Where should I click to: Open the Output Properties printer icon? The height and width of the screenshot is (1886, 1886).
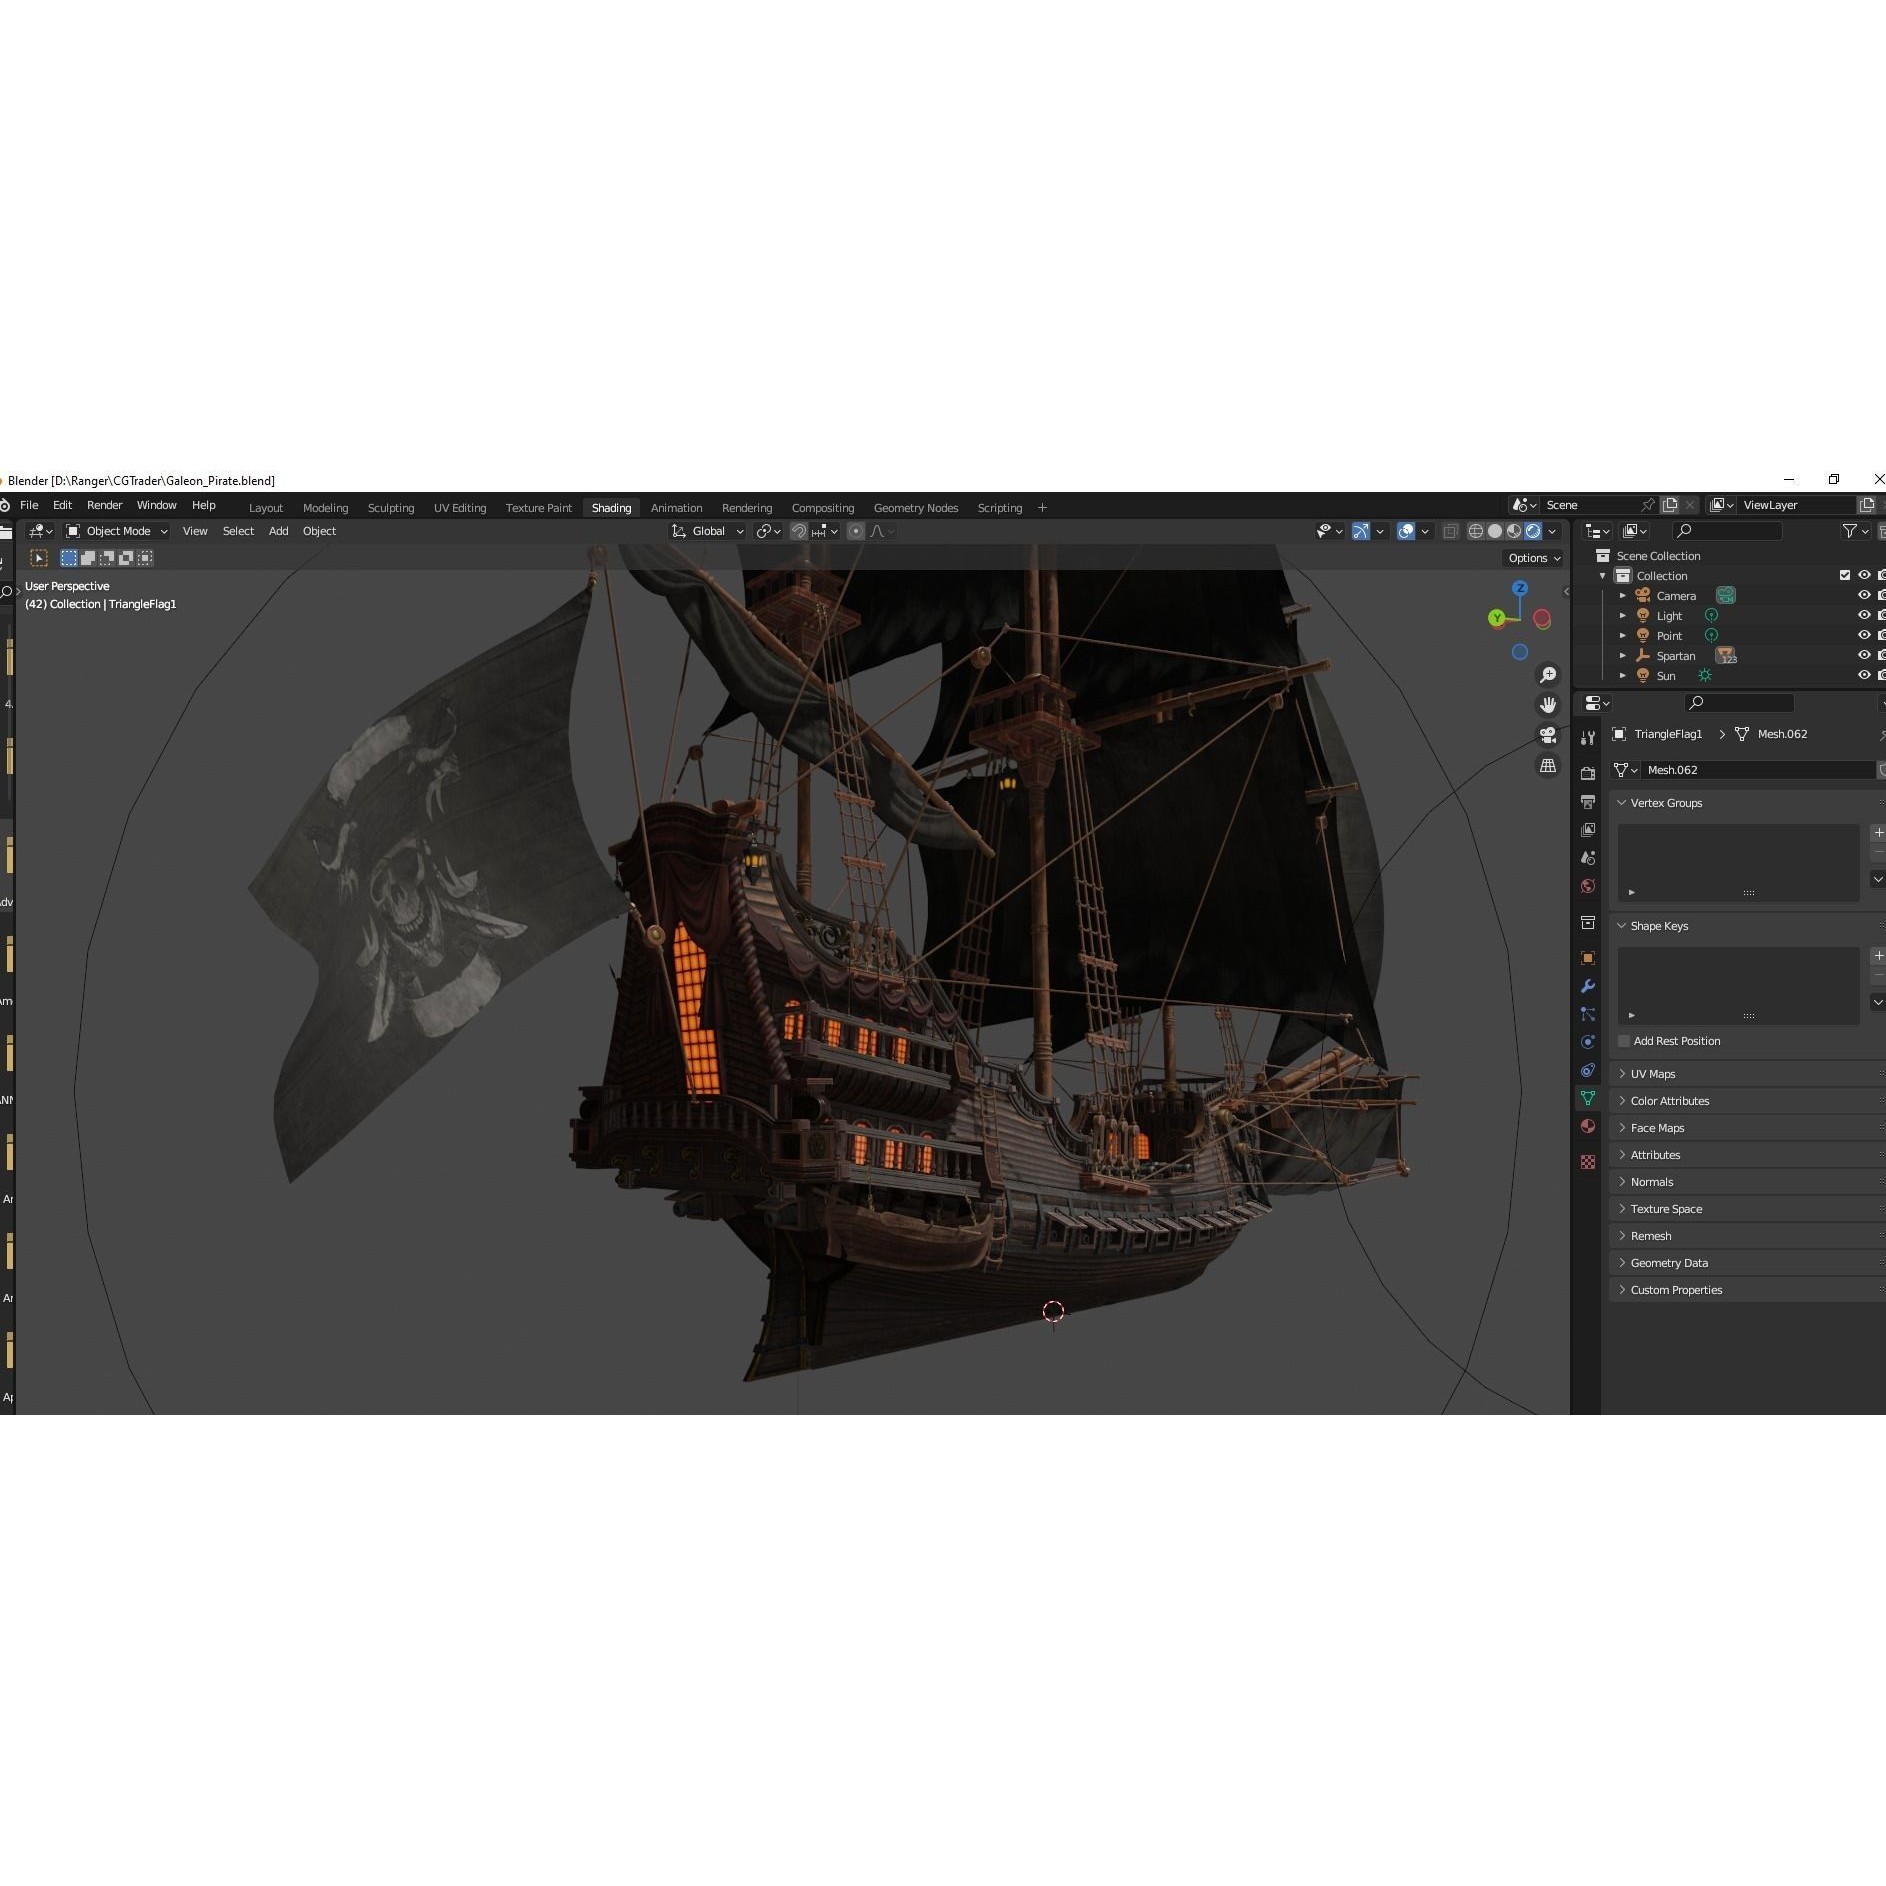[1587, 801]
